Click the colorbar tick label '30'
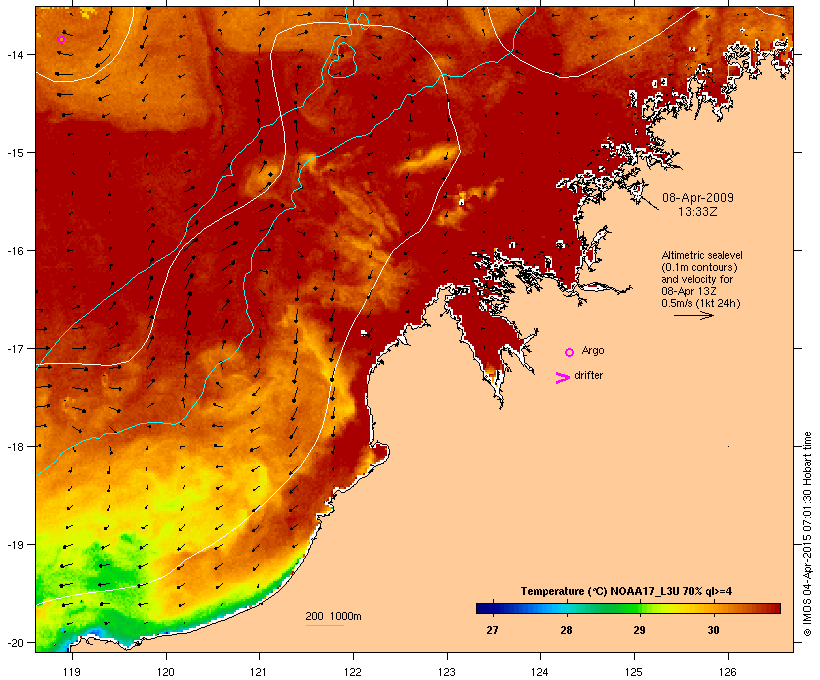Image resolution: width=820 pixels, height=680 pixels. tap(713, 630)
